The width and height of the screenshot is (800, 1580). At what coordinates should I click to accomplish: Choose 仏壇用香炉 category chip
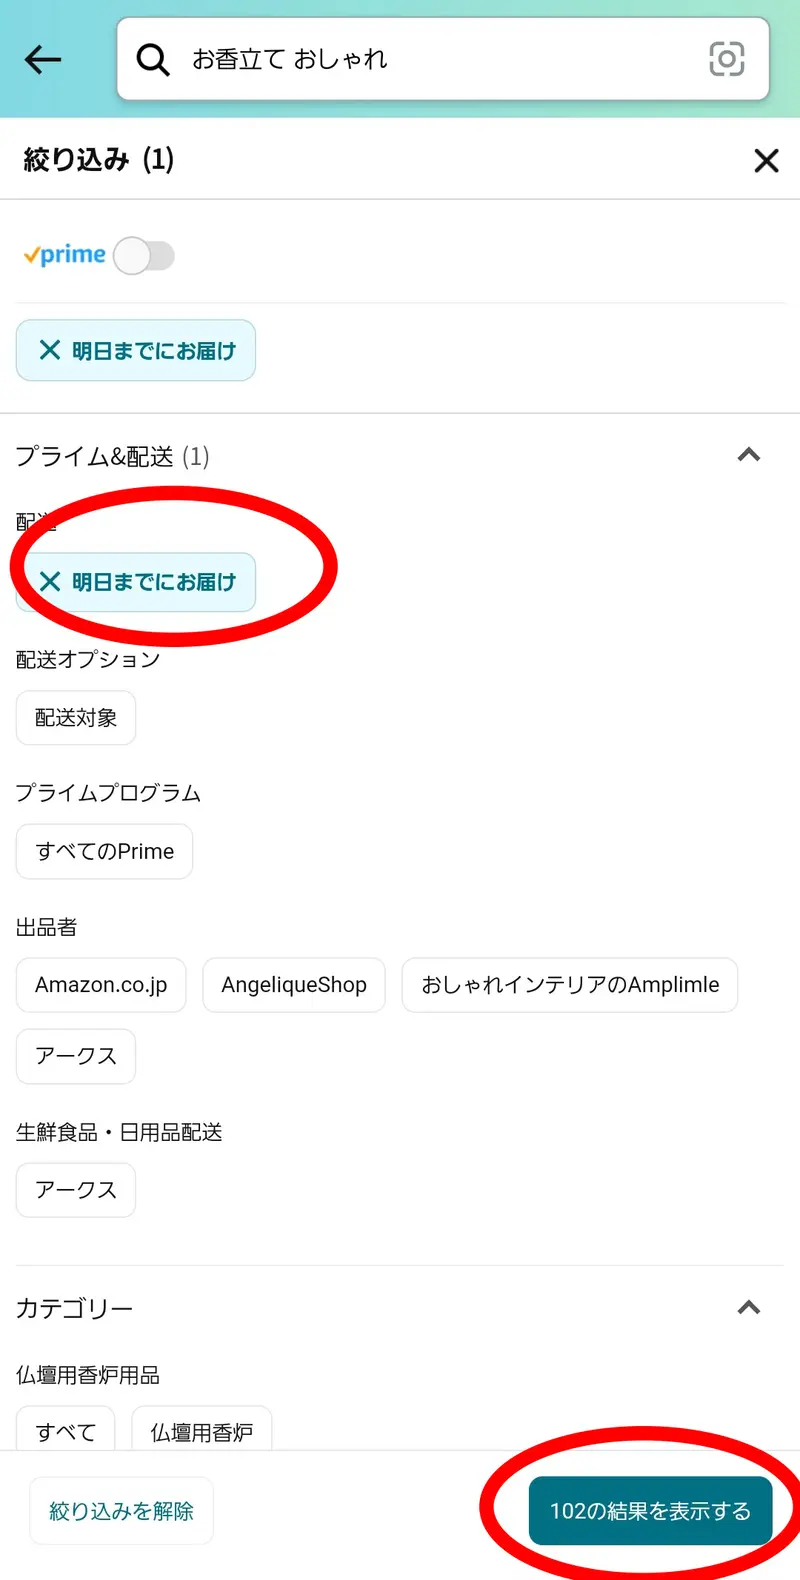tap(202, 1430)
